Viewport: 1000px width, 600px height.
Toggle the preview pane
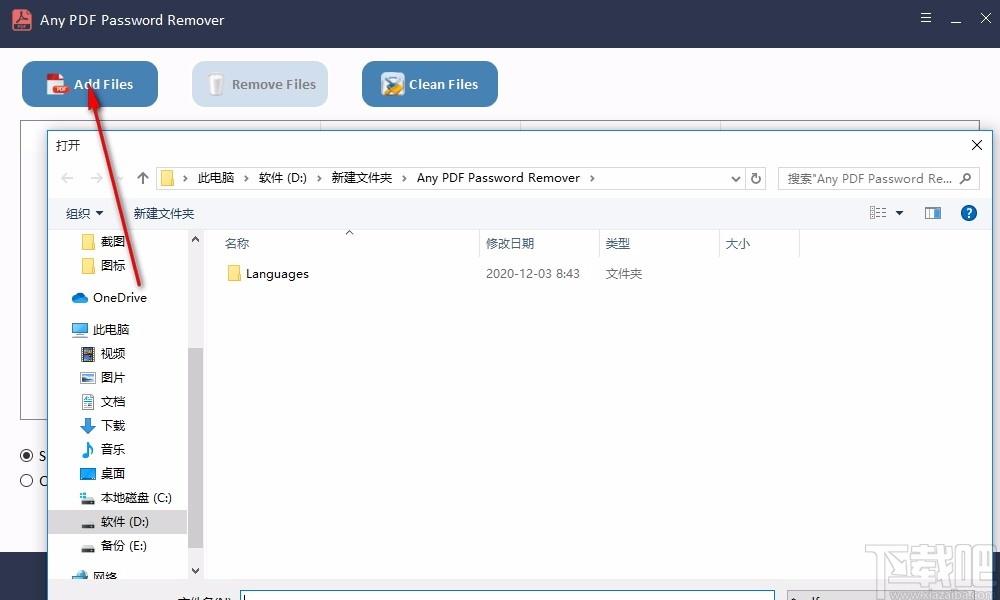pos(932,213)
